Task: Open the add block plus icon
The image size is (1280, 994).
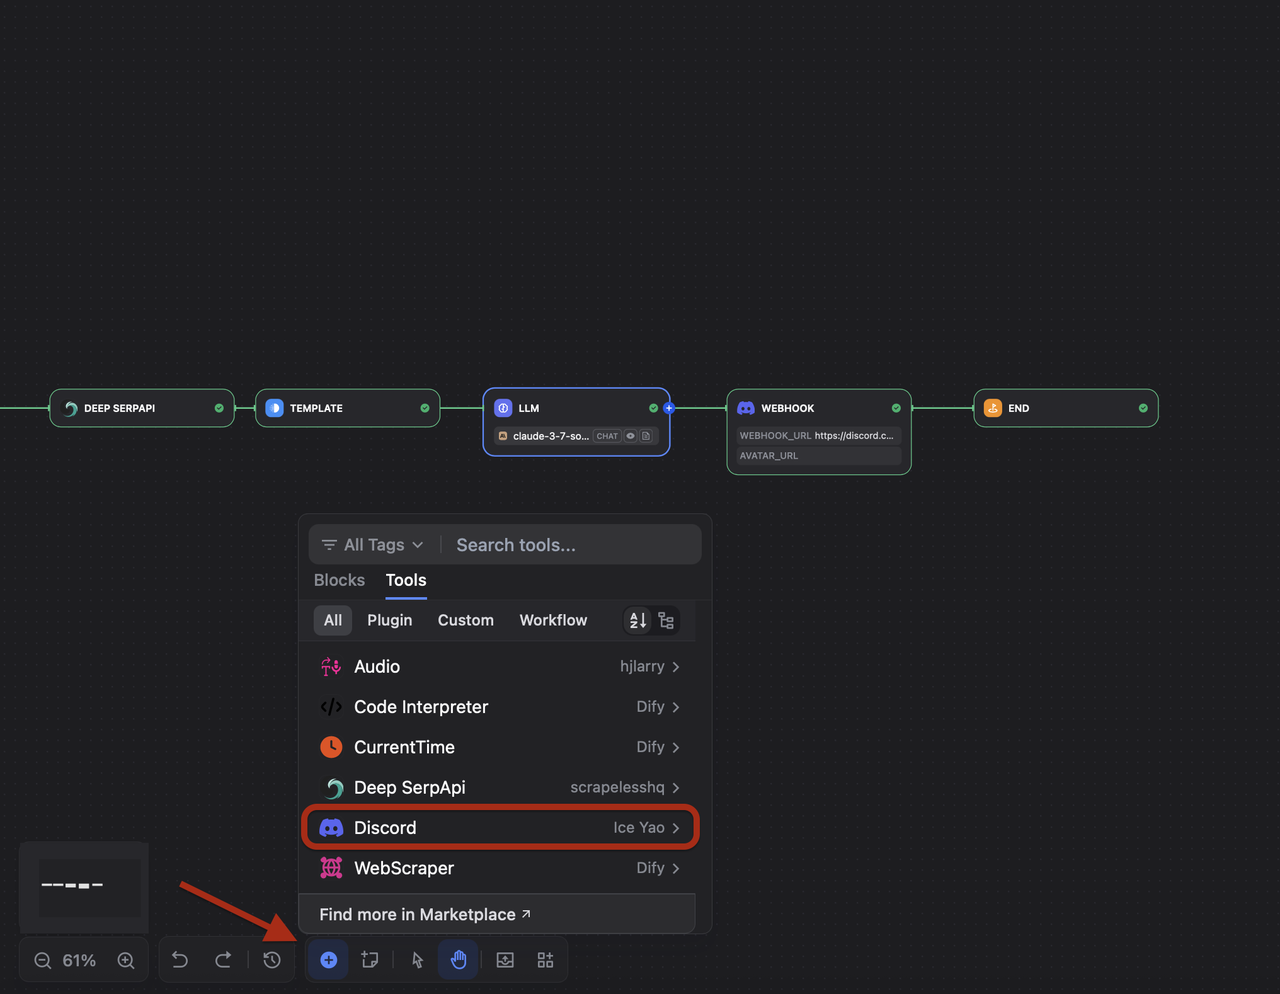Action: tap(328, 959)
